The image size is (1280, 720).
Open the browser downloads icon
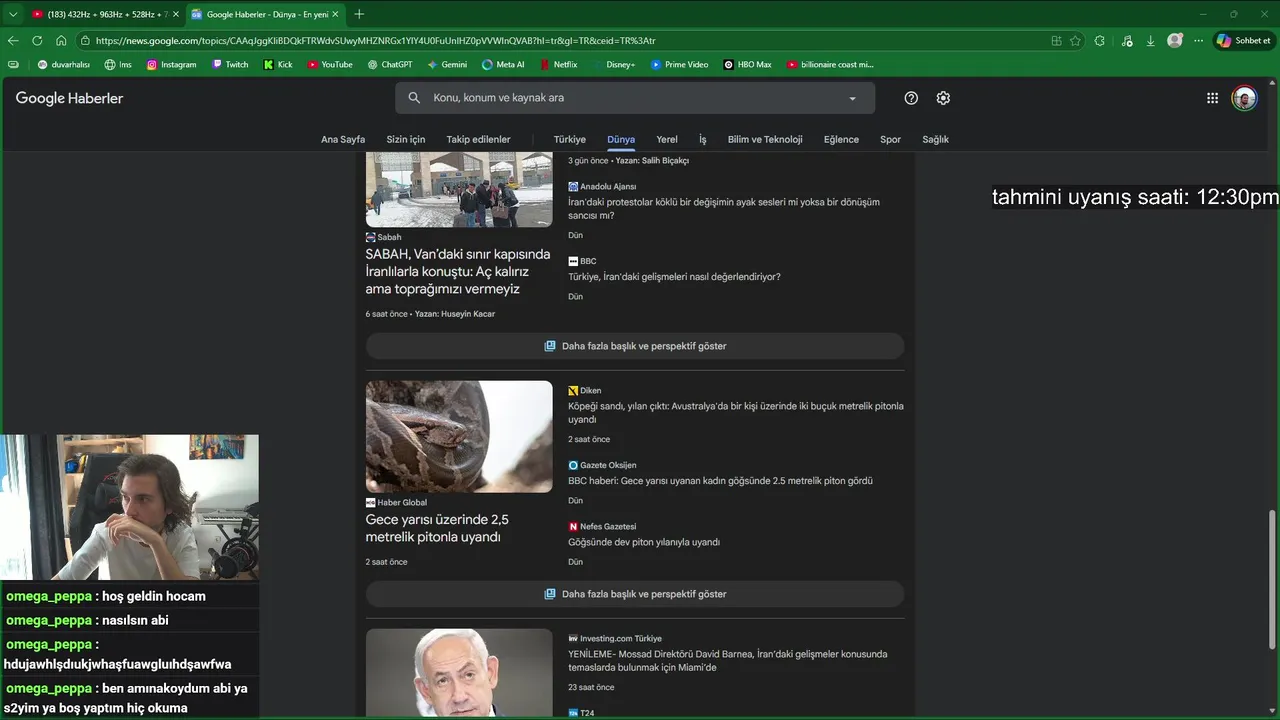point(1150,41)
